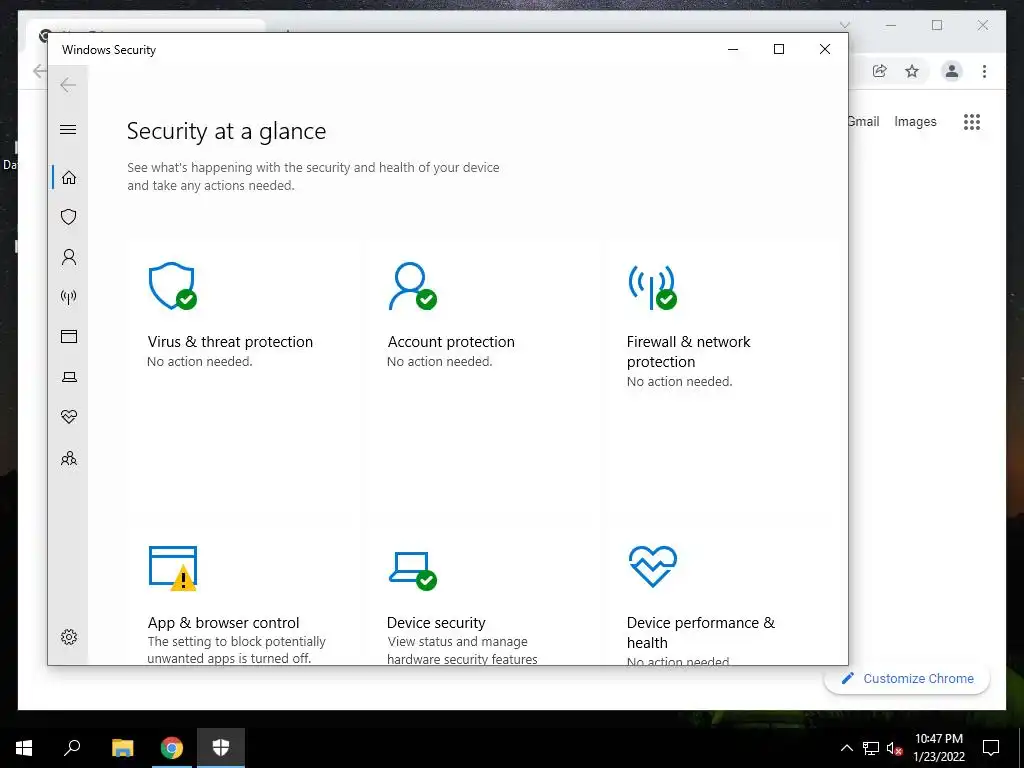Viewport: 1024px width, 768px height.
Task: Open the Images link in Chrome
Action: coord(915,121)
